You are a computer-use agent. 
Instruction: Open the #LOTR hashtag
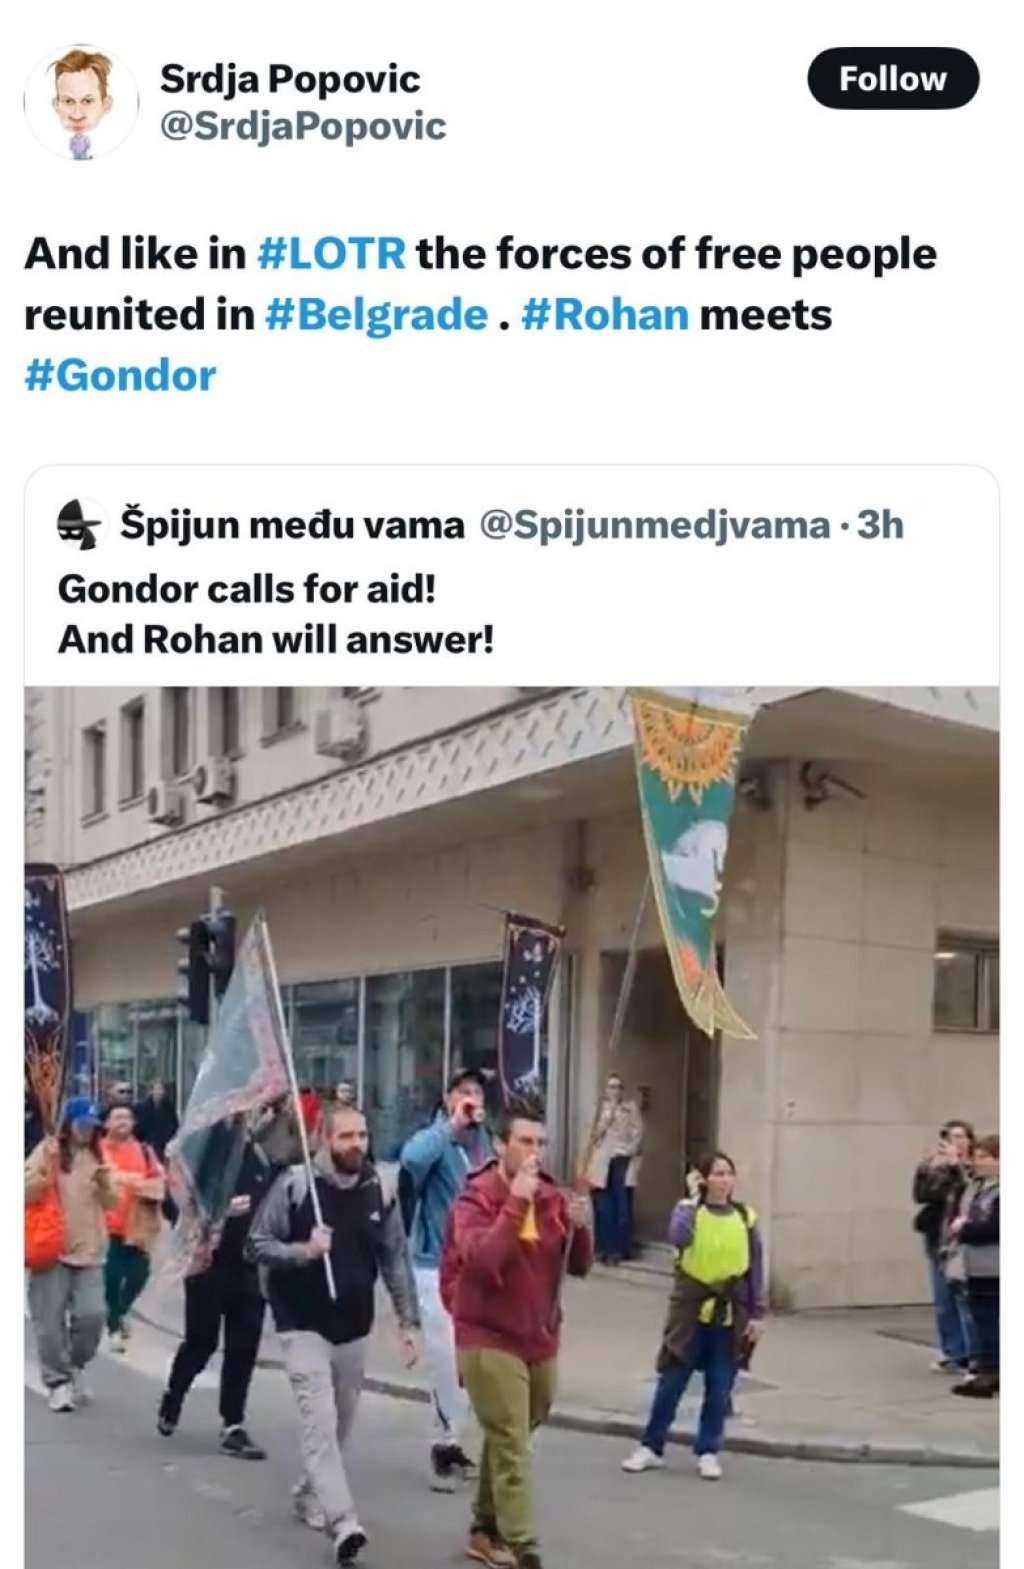click(331, 253)
